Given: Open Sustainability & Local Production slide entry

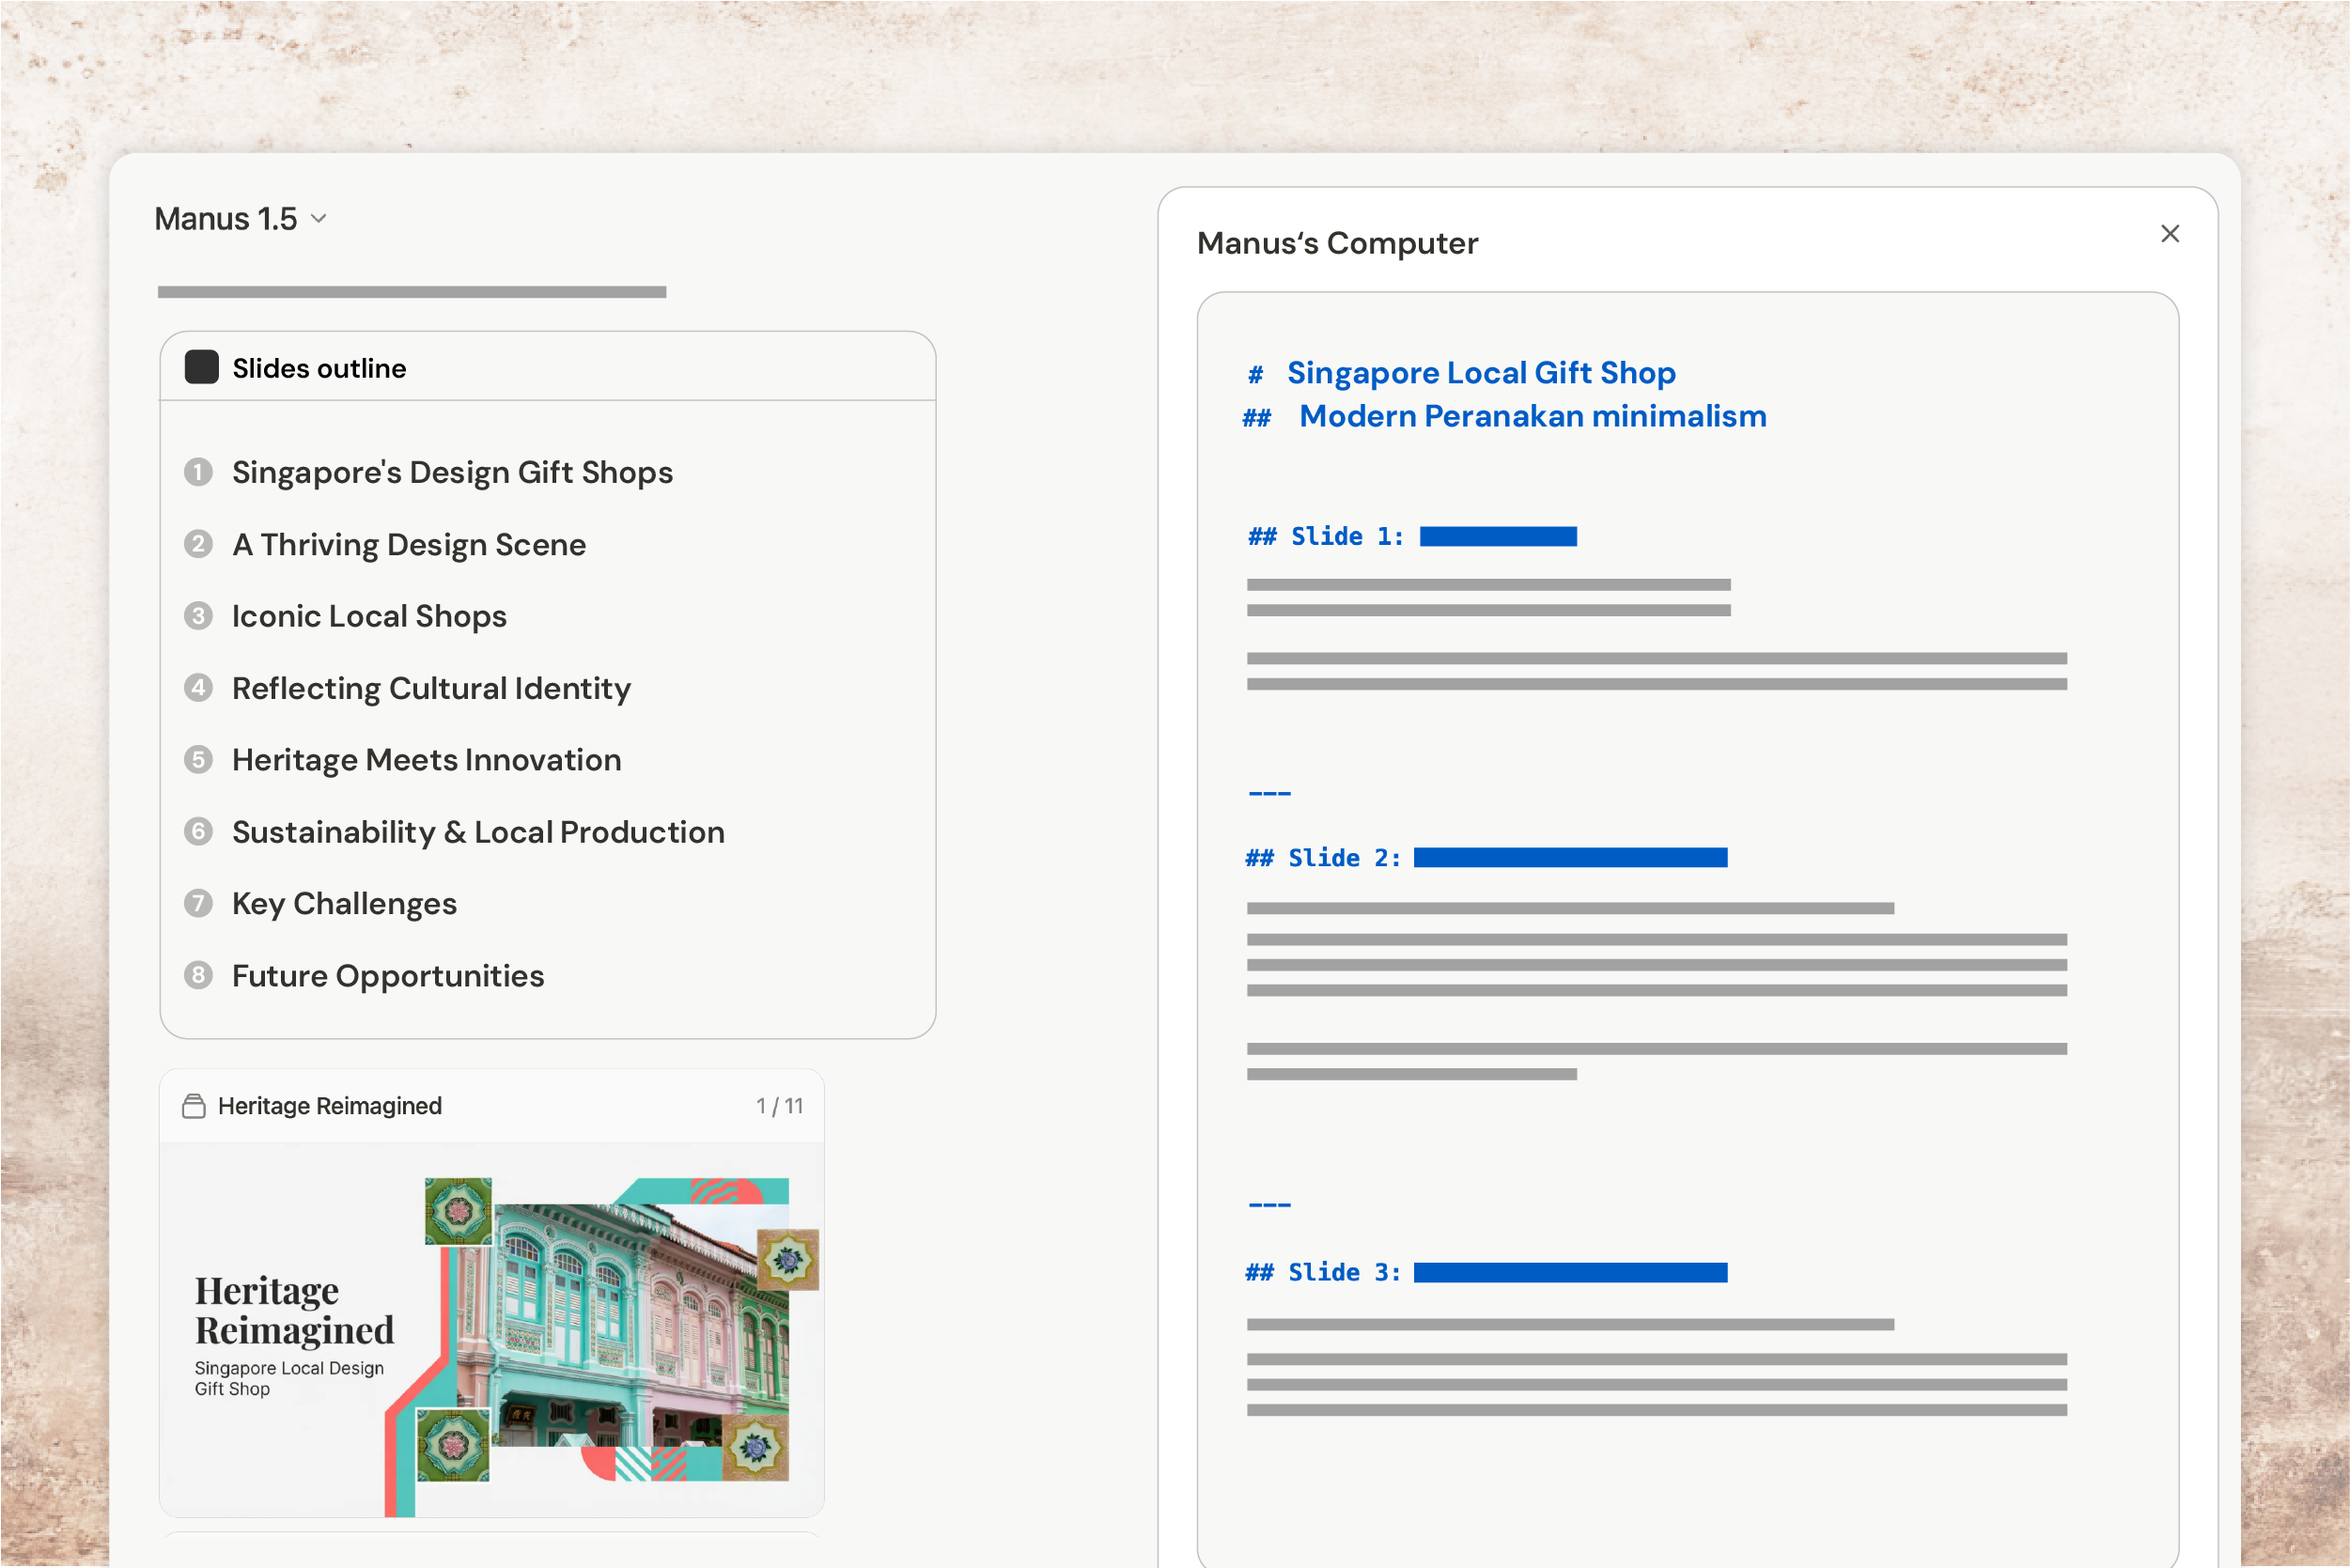Looking at the screenshot, I should click(478, 832).
